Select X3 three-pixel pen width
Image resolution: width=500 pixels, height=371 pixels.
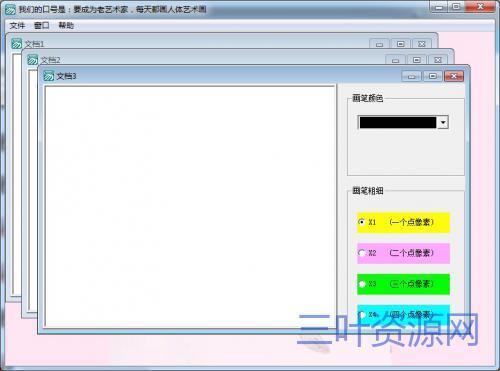(x=403, y=284)
